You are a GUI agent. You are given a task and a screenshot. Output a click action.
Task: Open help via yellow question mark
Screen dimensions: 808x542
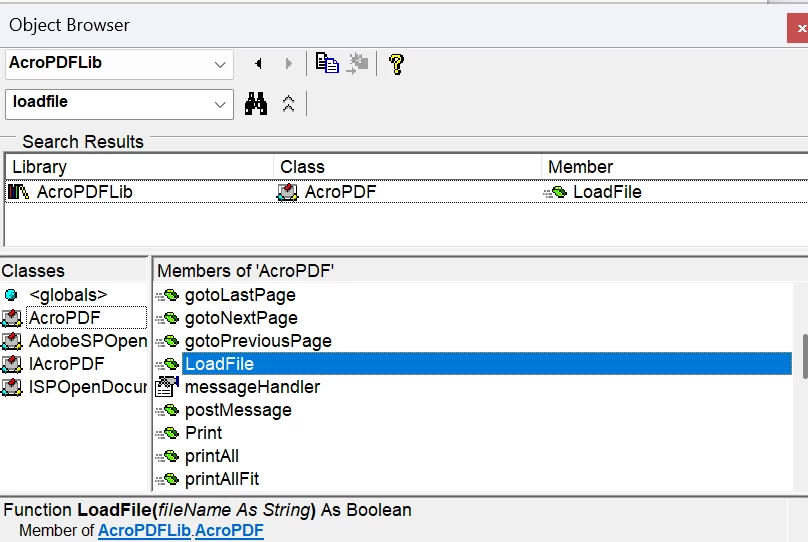click(396, 64)
